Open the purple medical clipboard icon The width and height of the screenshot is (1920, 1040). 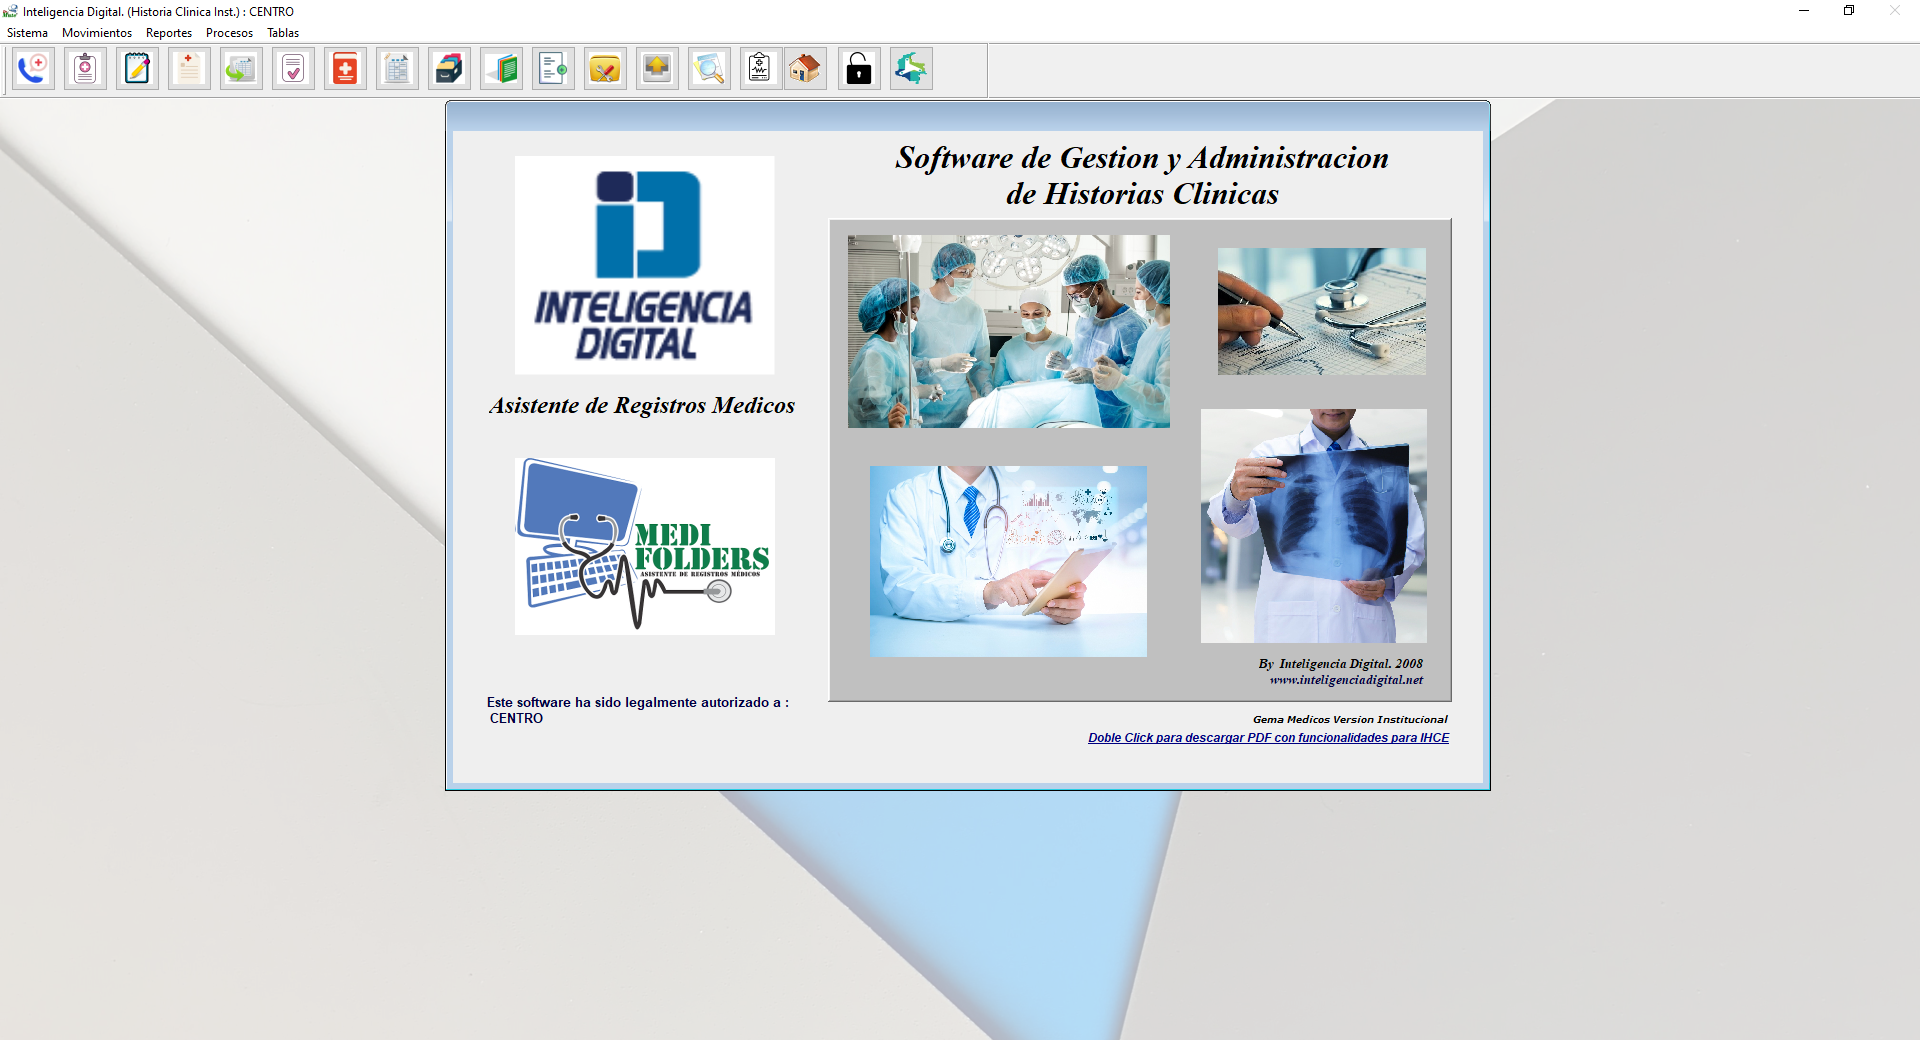(86, 69)
